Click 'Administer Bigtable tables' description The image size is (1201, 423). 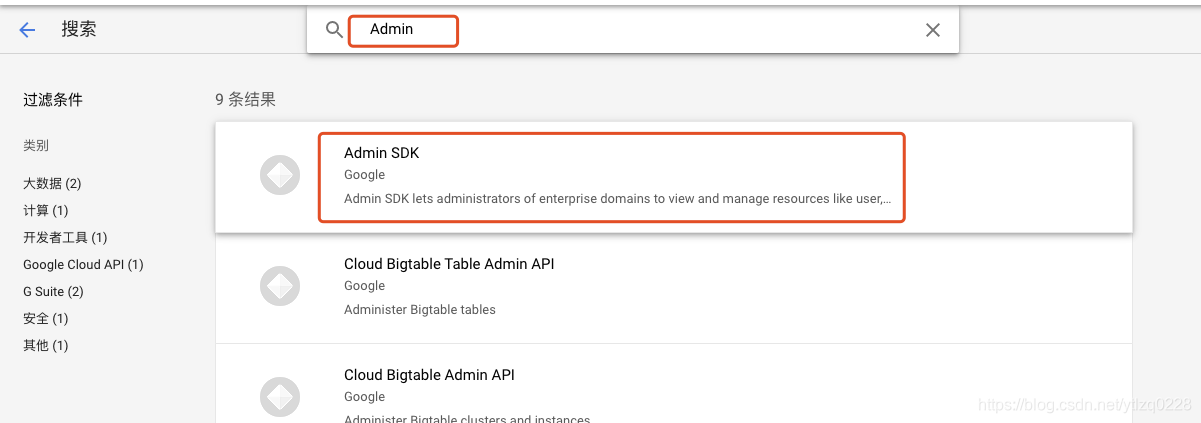(x=420, y=309)
